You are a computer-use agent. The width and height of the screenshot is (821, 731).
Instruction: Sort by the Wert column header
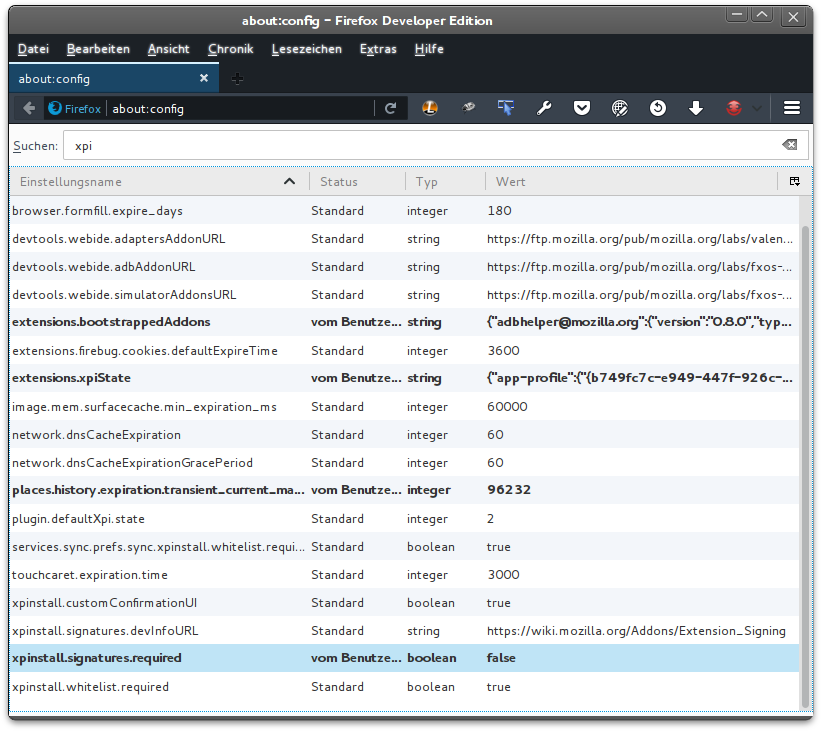(x=631, y=182)
